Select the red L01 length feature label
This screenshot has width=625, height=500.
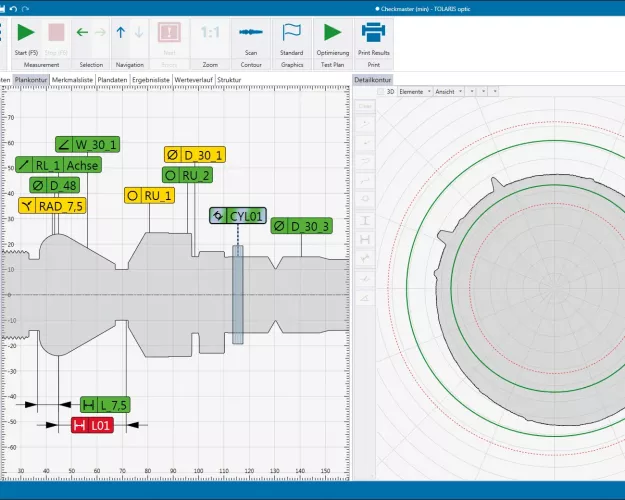pyautogui.click(x=92, y=425)
